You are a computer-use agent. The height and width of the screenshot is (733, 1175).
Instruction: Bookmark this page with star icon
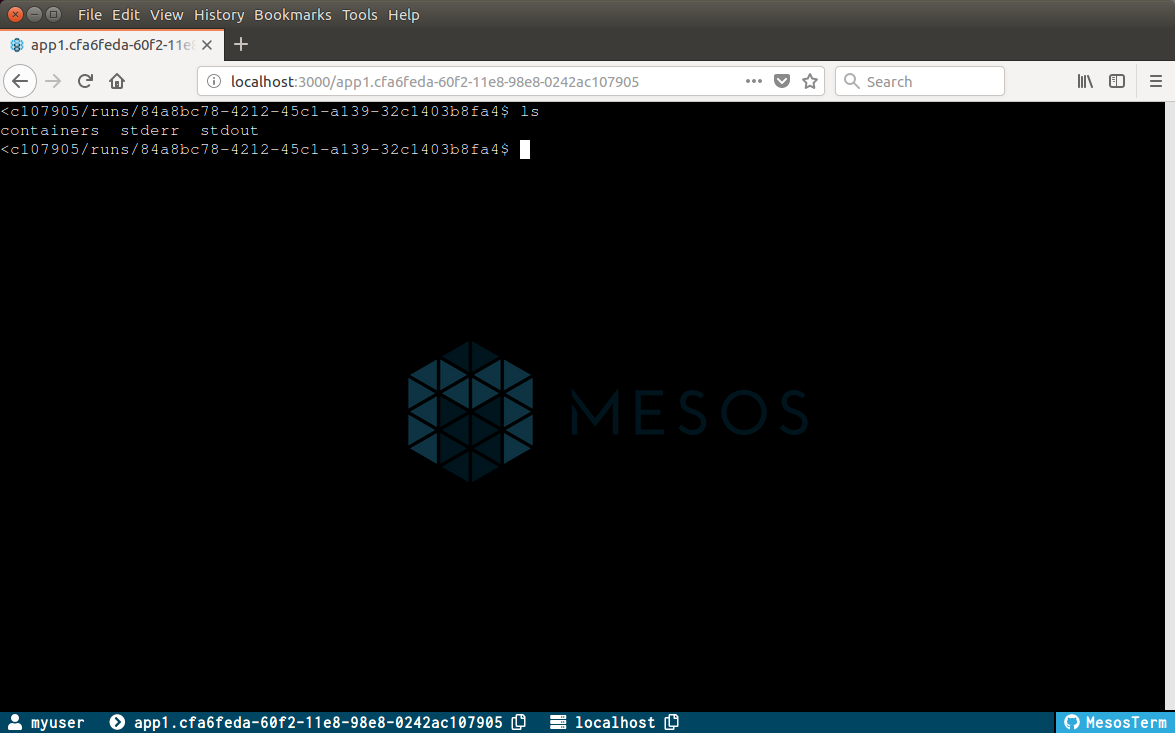(810, 81)
